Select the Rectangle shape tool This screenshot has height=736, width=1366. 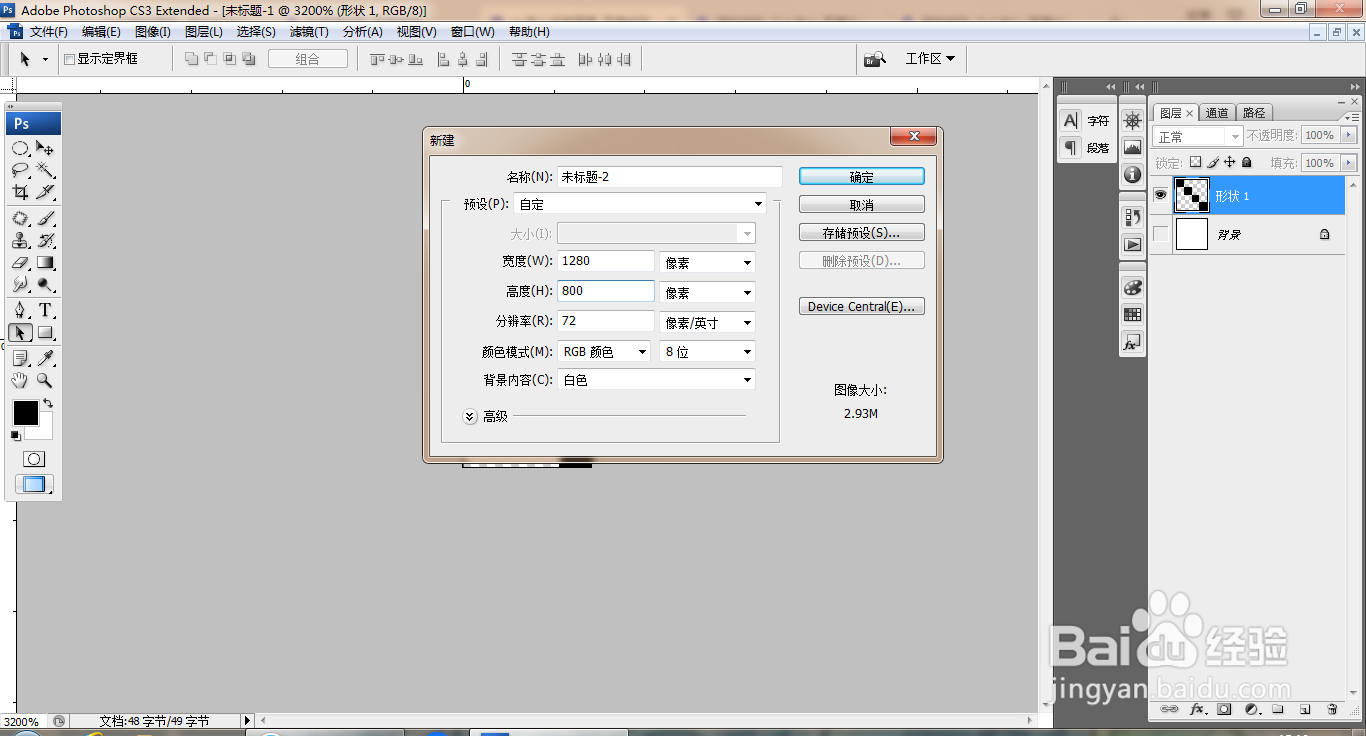[x=45, y=332]
